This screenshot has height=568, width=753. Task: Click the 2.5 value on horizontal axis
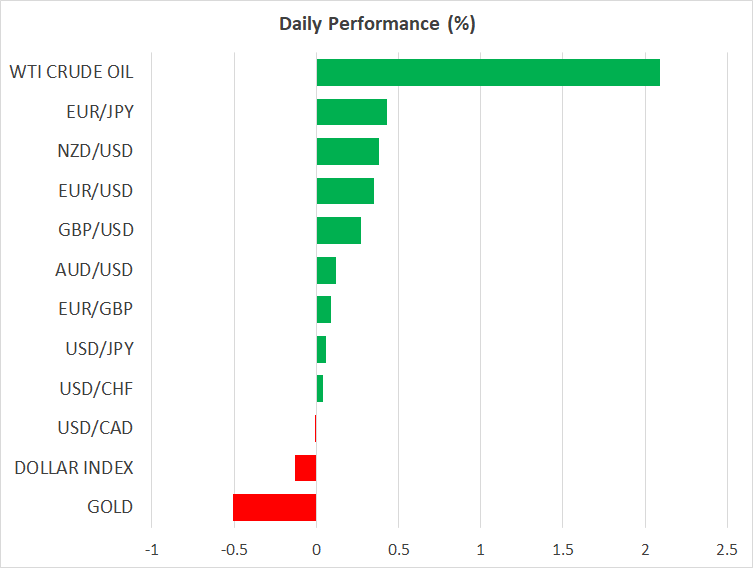(x=726, y=549)
